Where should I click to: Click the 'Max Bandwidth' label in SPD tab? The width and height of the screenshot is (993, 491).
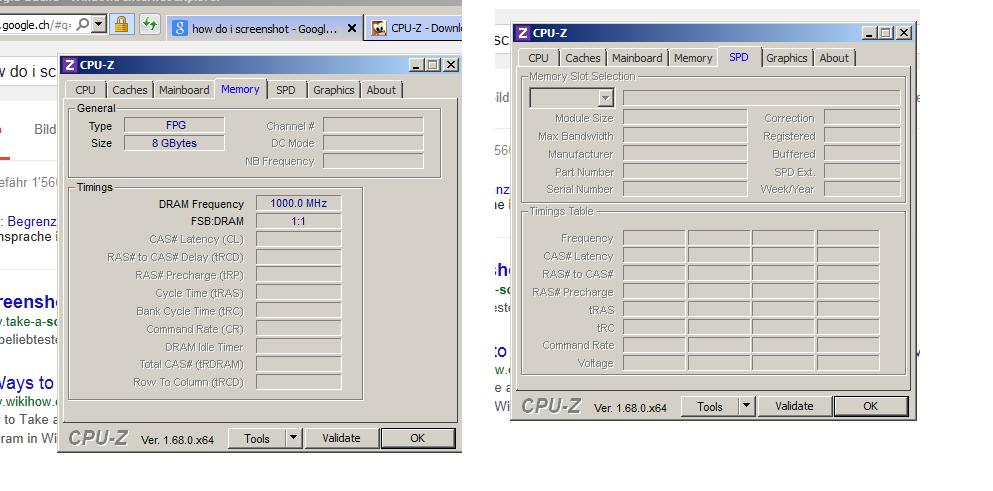coord(576,136)
